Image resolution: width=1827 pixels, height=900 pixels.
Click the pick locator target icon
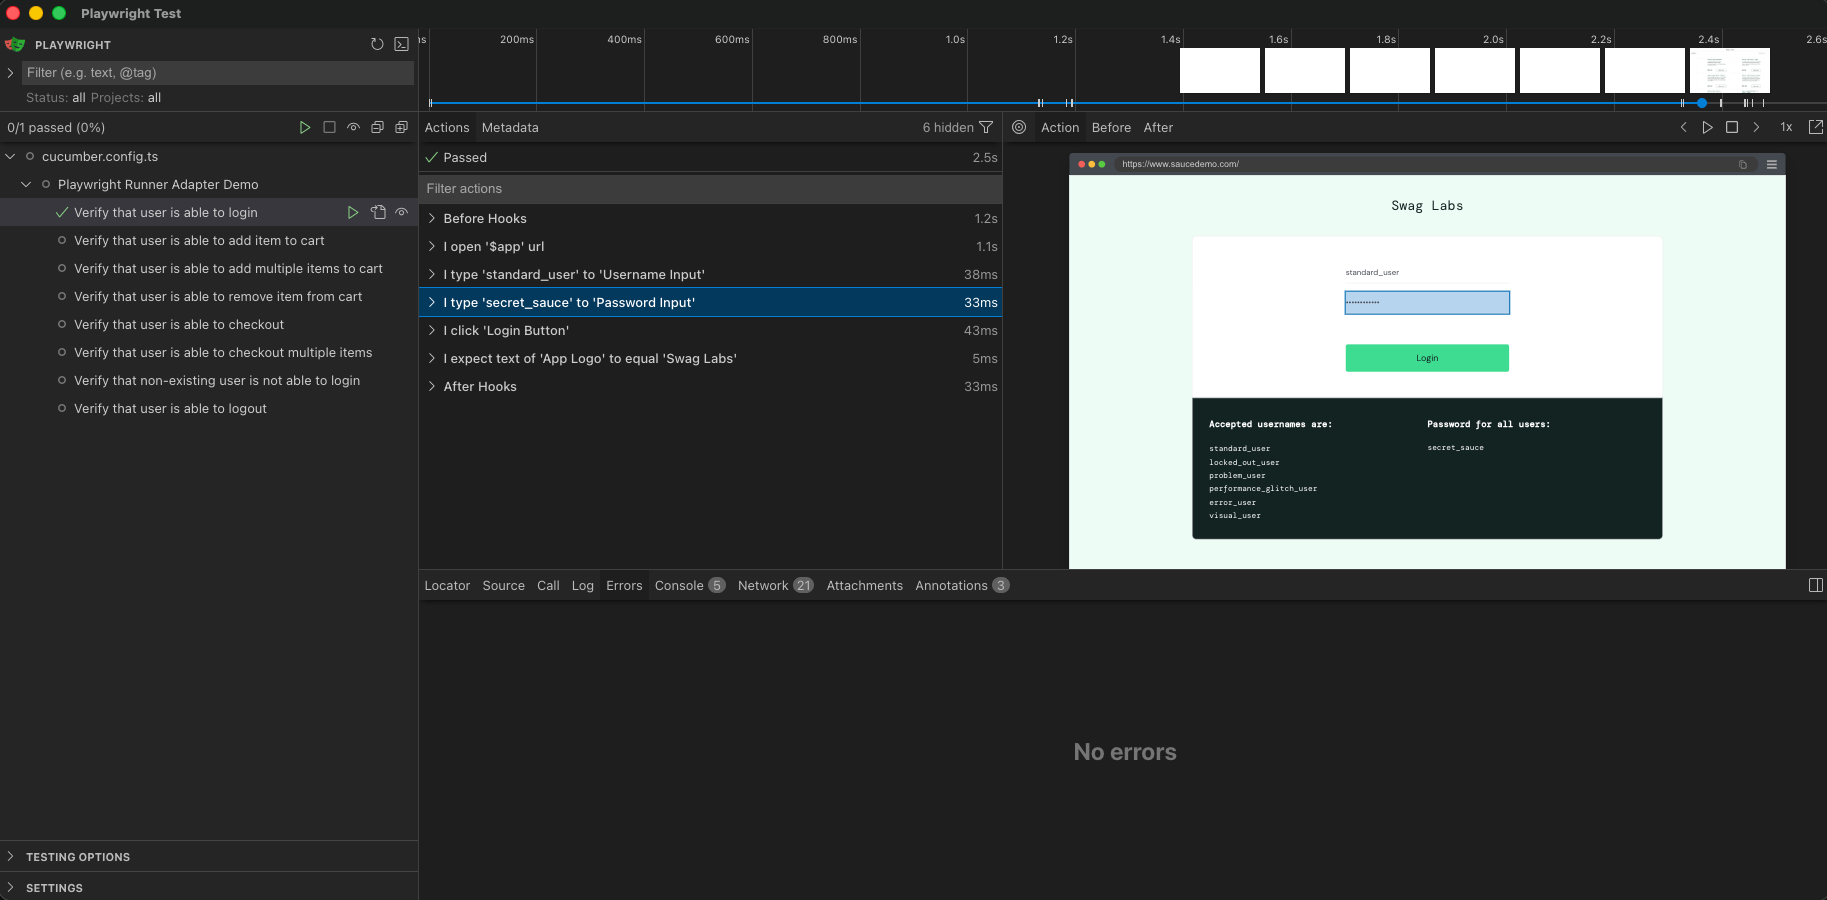pyautogui.click(x=1019, y=127)
